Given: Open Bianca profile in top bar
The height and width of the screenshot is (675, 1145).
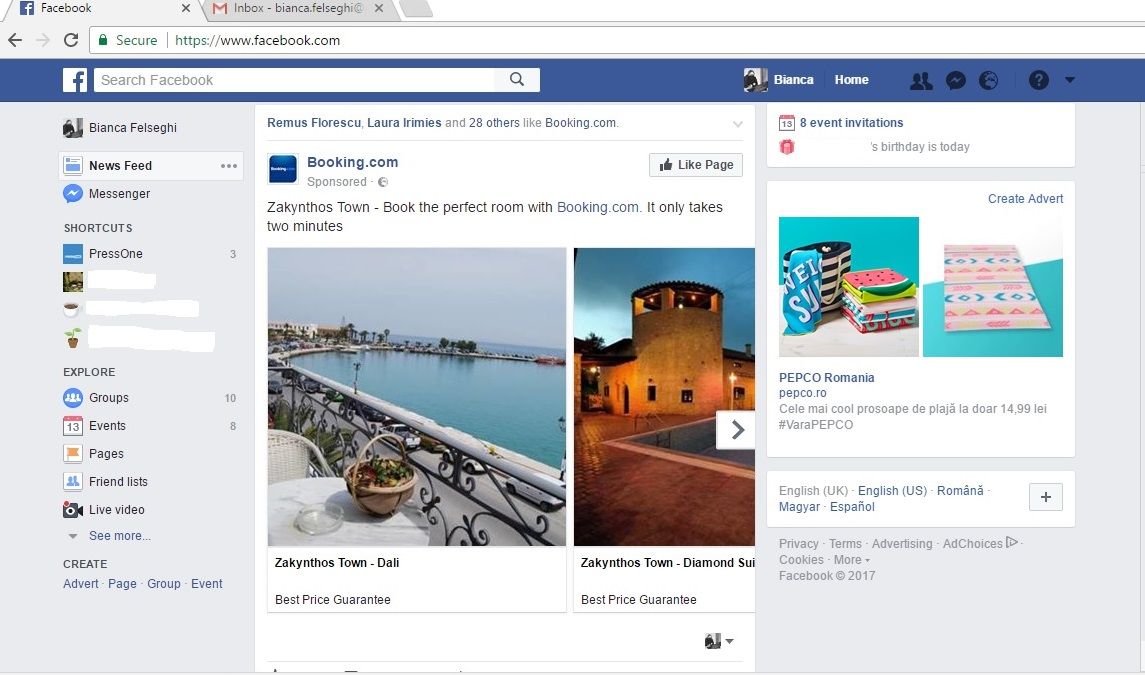Looking at the screenshot, I should click(779, 80).
